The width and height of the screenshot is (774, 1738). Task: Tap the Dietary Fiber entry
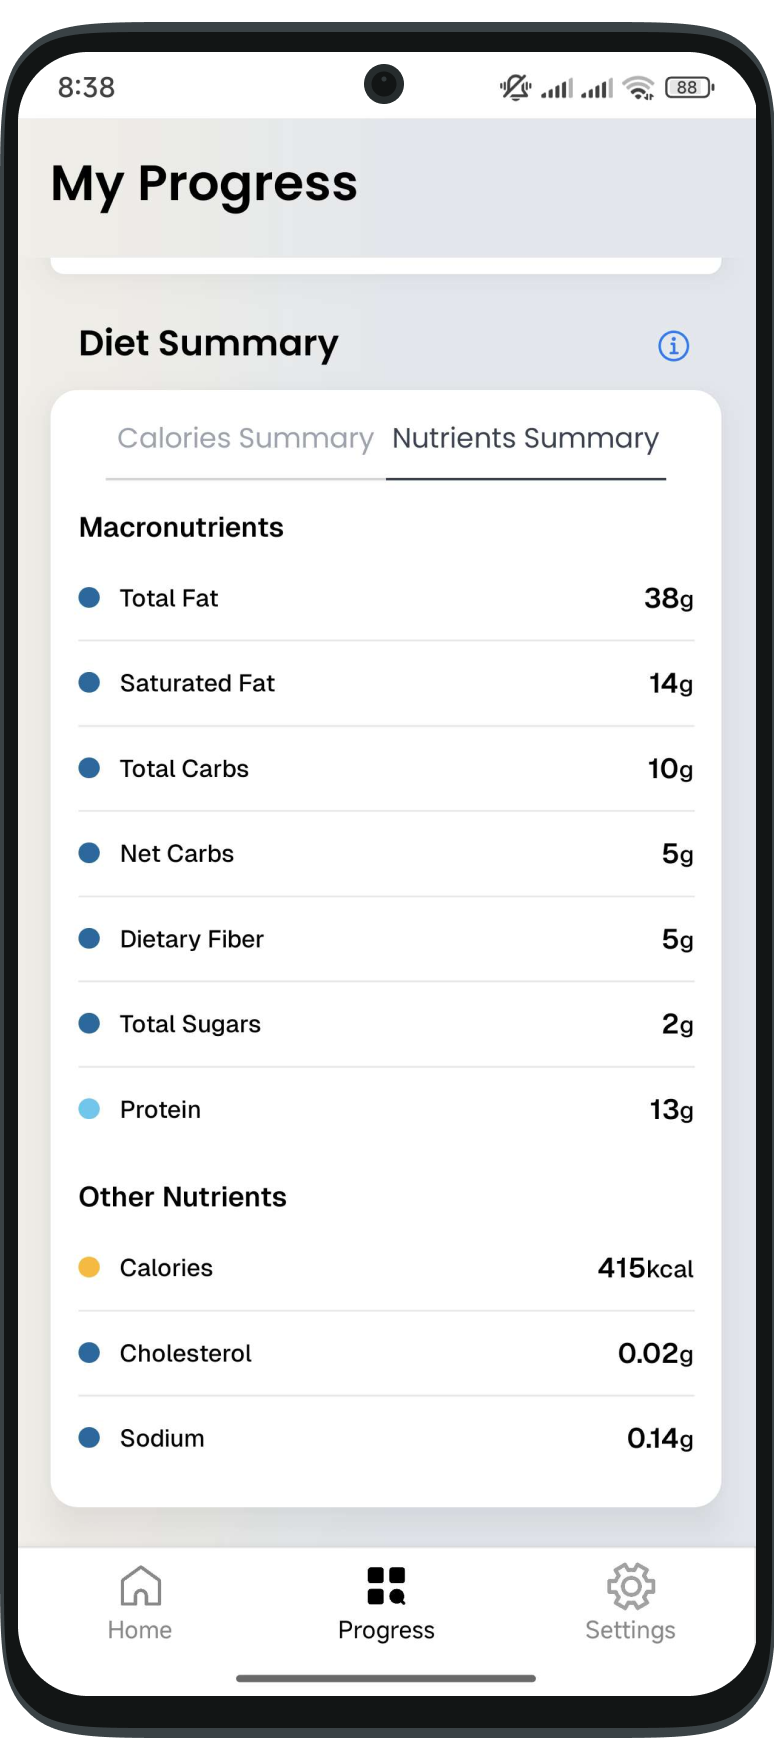pyautogui.click(x=386, y=938)
